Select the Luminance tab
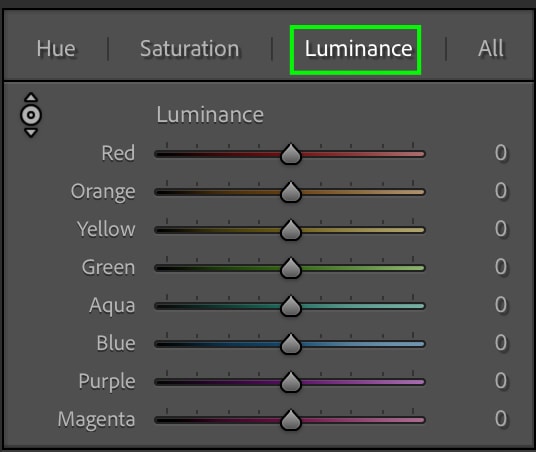The height and width of the screenshot is (452, 536). 358,49
